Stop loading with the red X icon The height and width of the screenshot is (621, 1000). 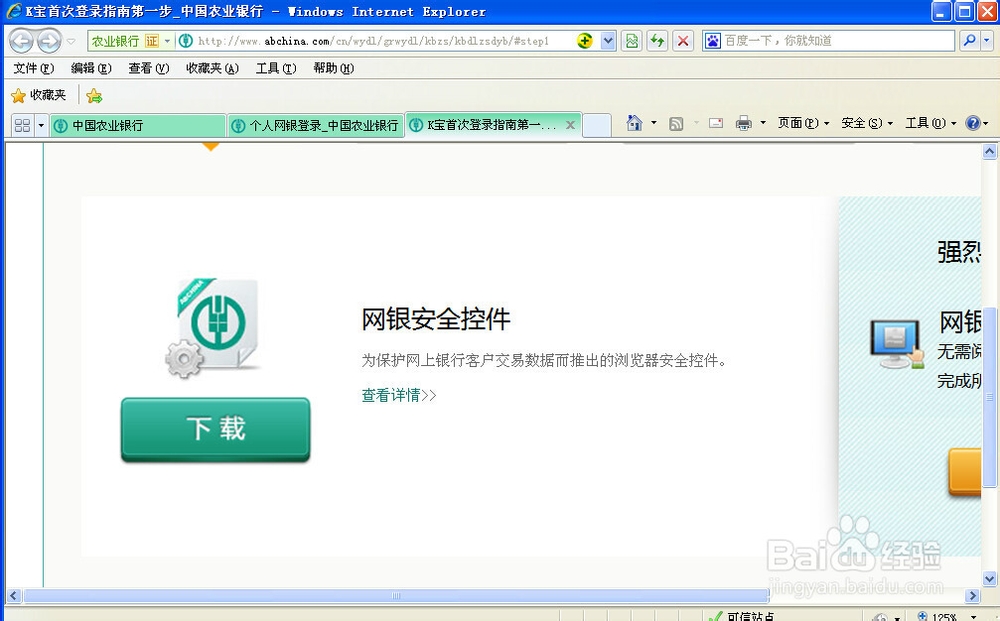pyautogui.click(x=683, y=41)
